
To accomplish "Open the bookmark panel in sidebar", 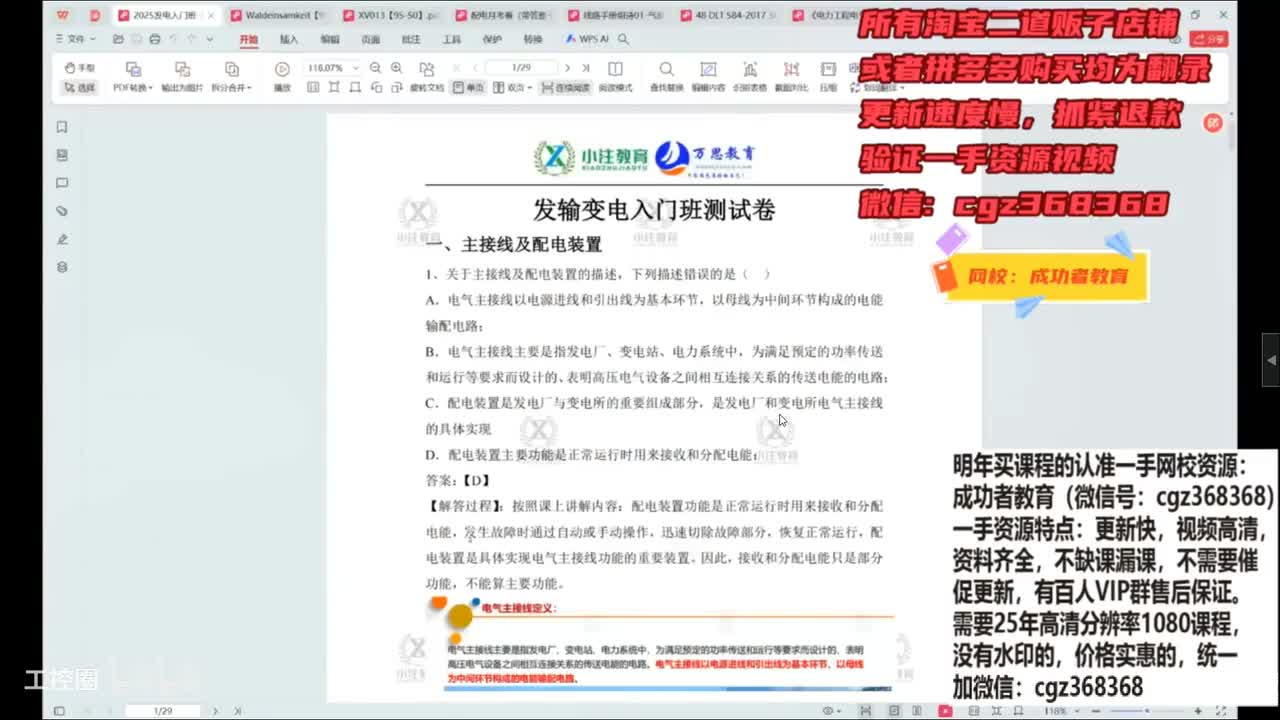I will coord(62,127).
